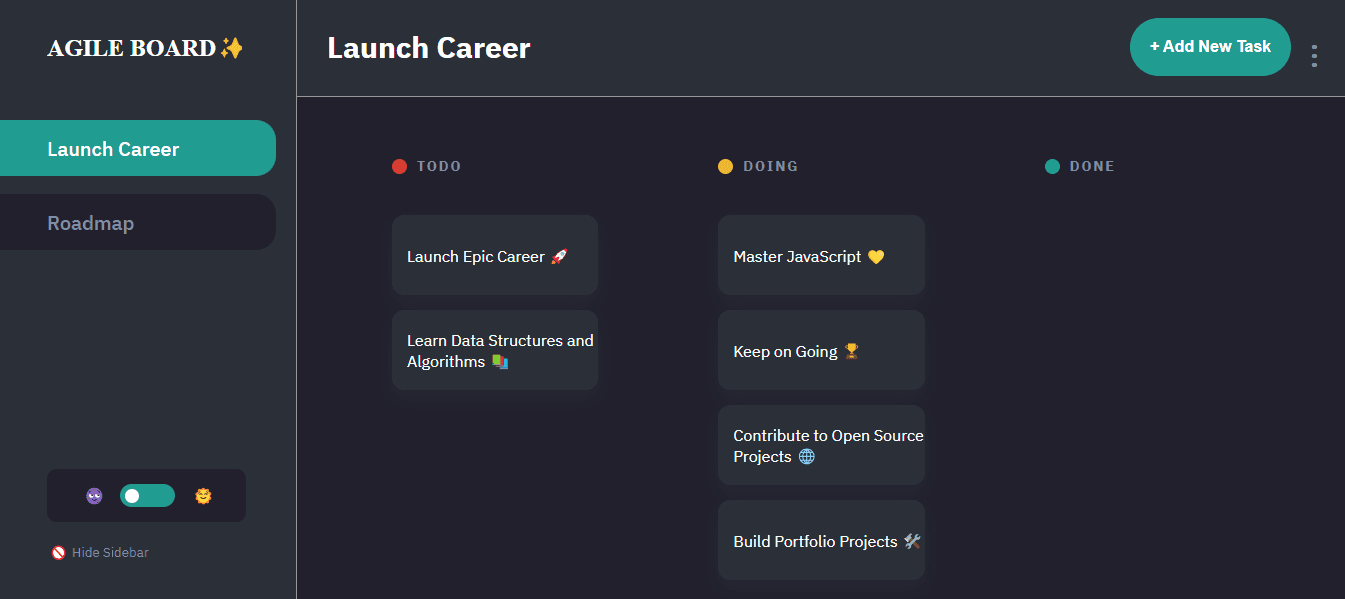Click the yellow DOING color dot
1345x599 pixels.
coord(725,166)
